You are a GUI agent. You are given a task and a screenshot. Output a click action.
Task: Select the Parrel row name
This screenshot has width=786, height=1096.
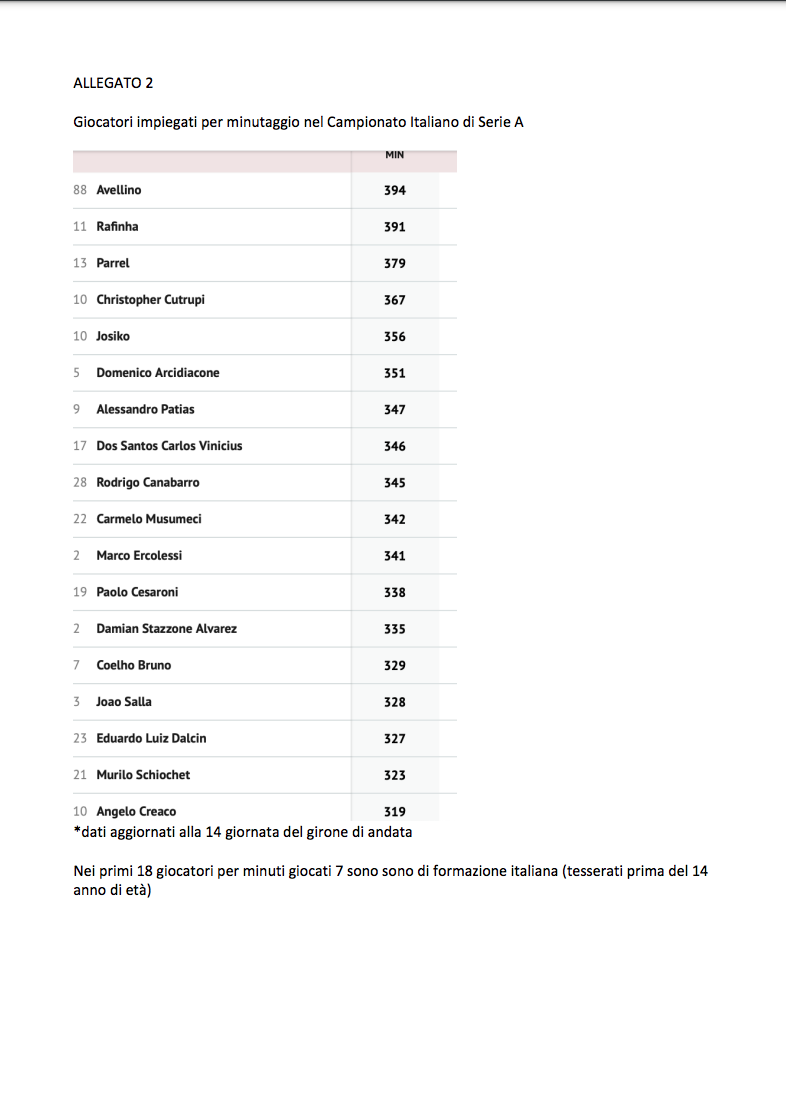(113, 263)
